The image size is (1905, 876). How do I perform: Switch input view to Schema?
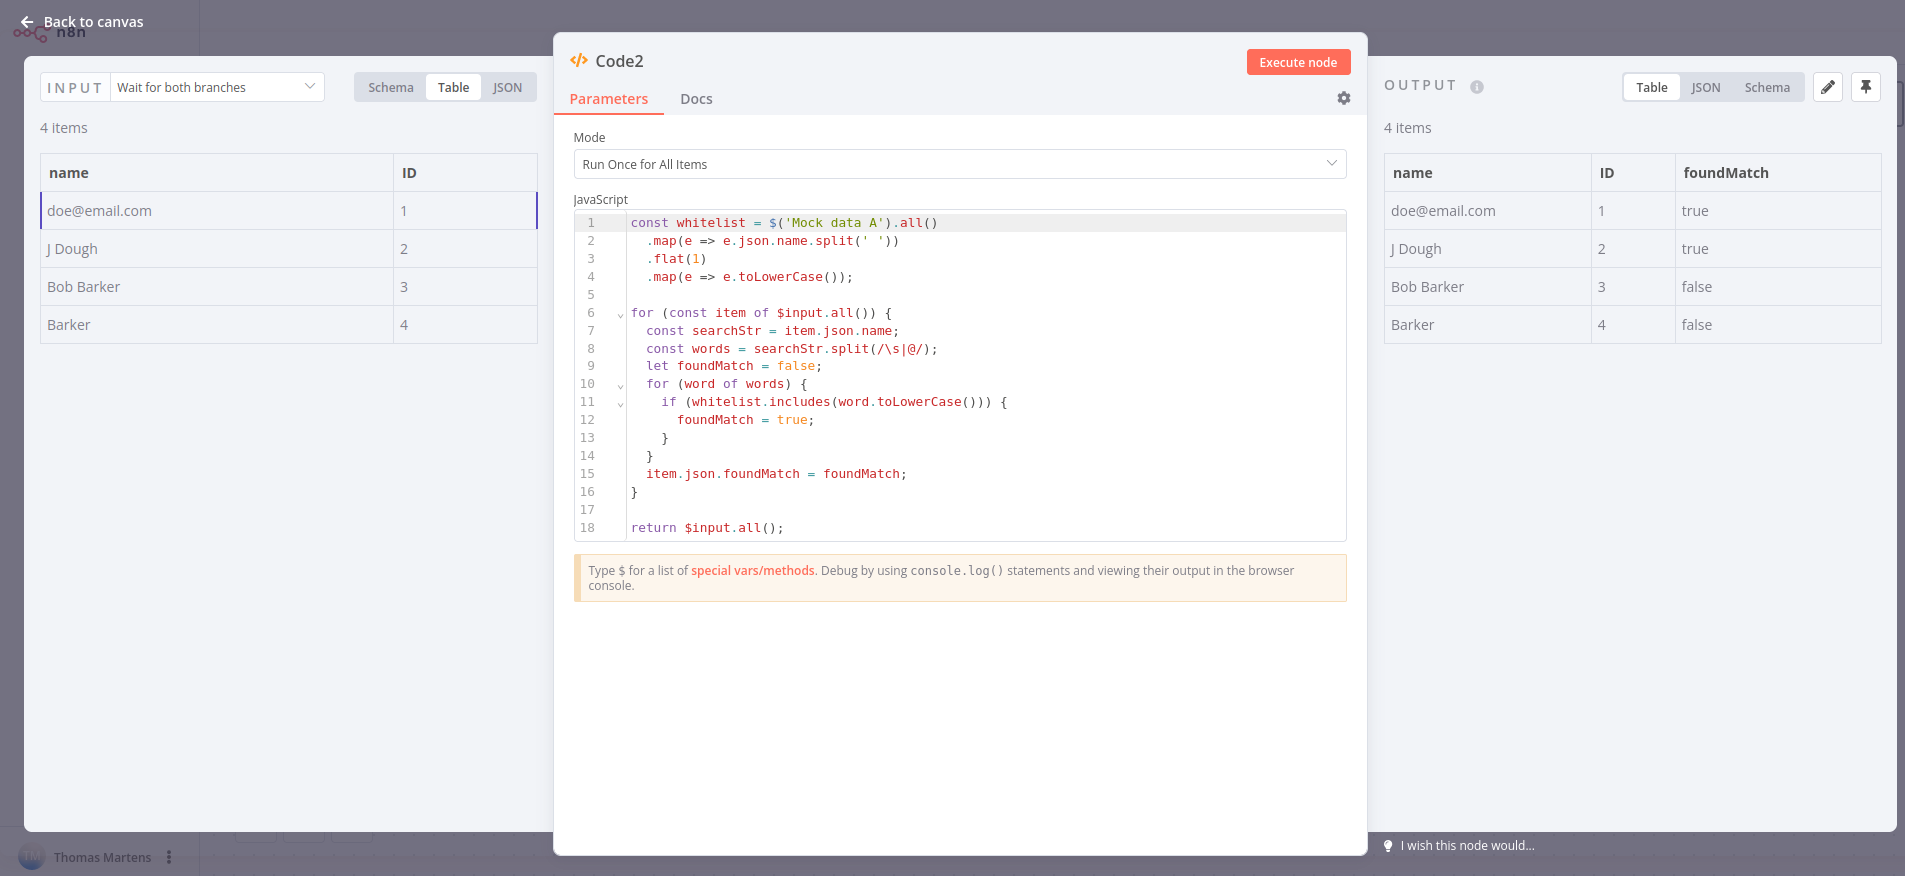(390, 88)
